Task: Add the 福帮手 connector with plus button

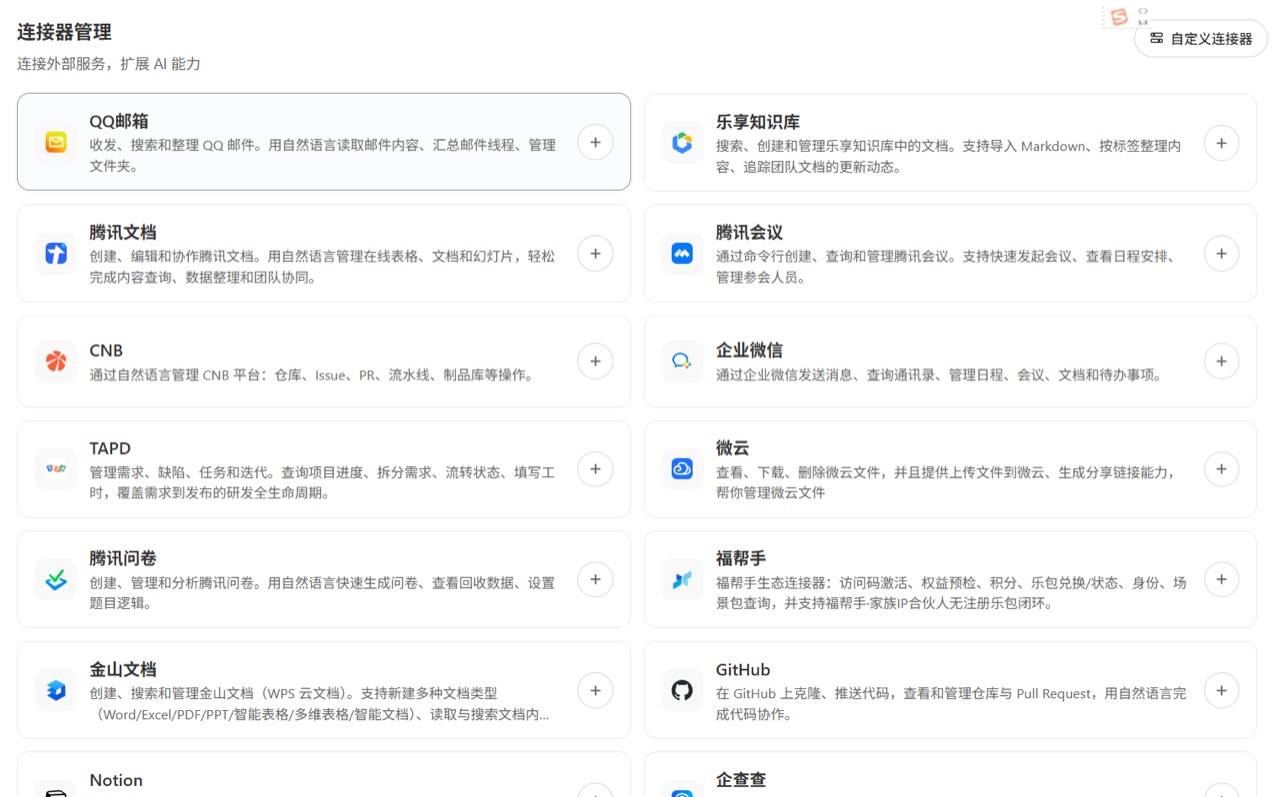Action: pos(1221,579)
